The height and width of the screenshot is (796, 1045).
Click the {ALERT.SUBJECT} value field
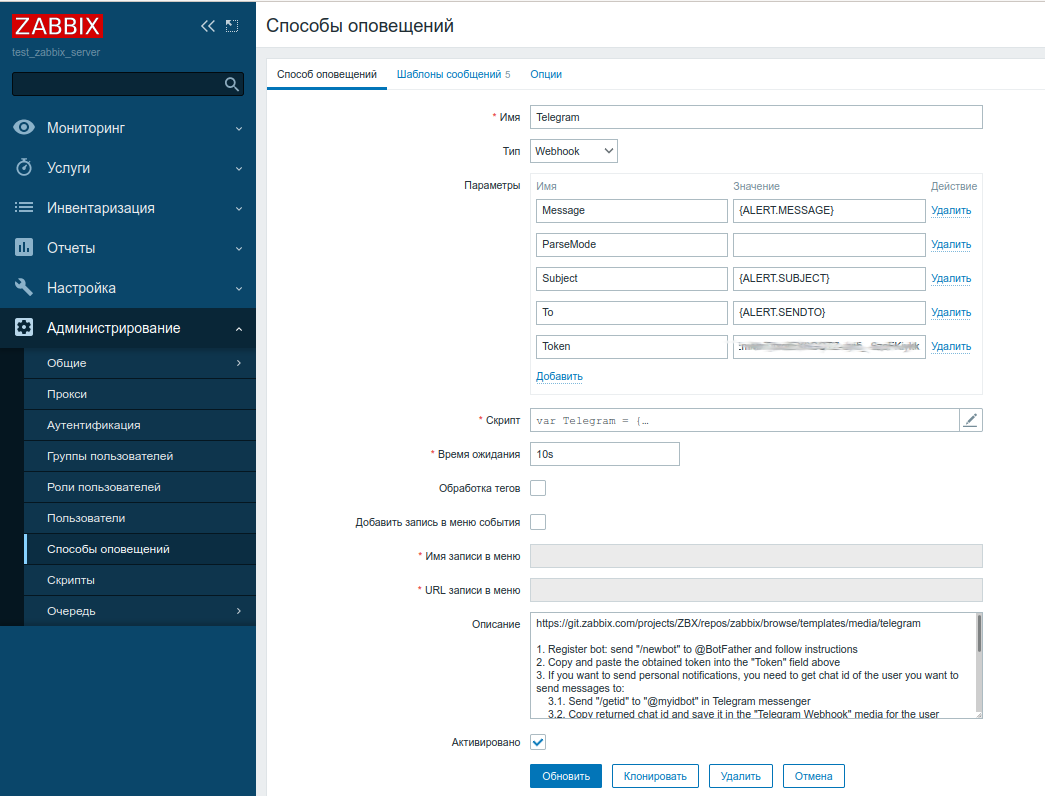pos(829,279)
